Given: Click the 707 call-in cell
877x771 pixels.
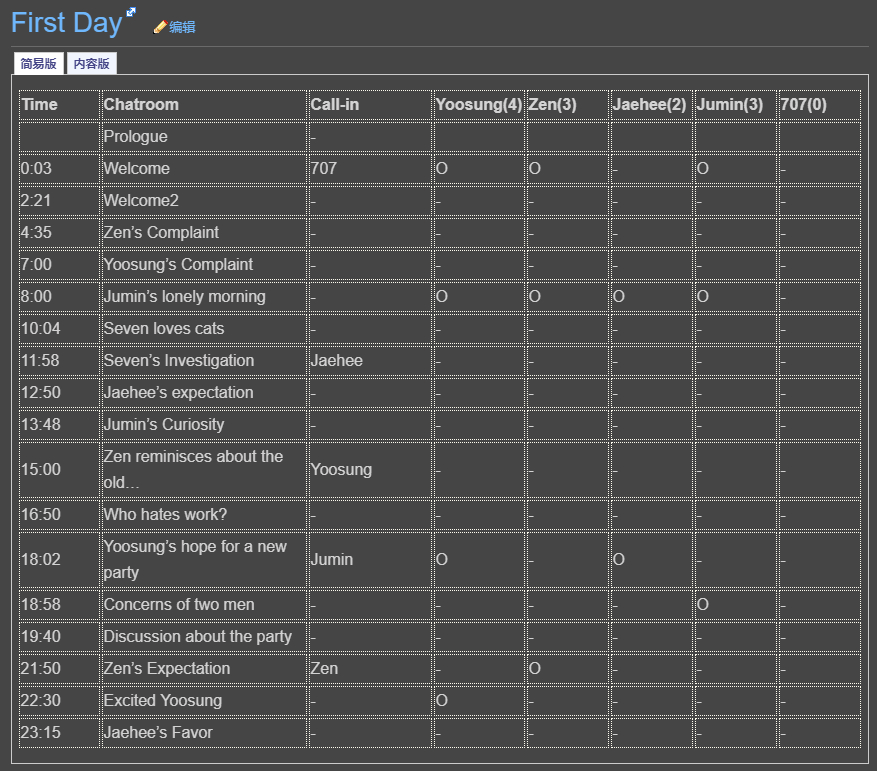Looking at the screenshot, I should [x=370, y=168].
